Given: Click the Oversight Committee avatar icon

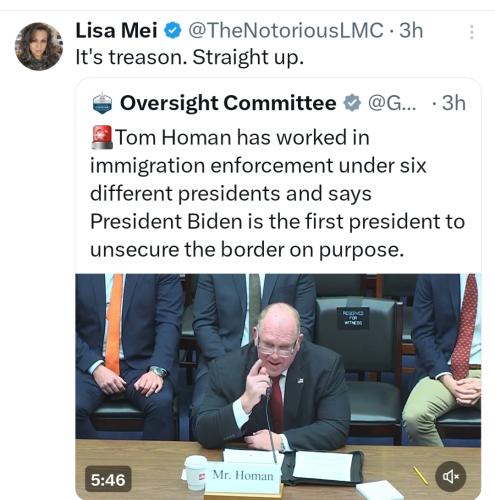Looking at the screenshot, I should pos(102,103).
